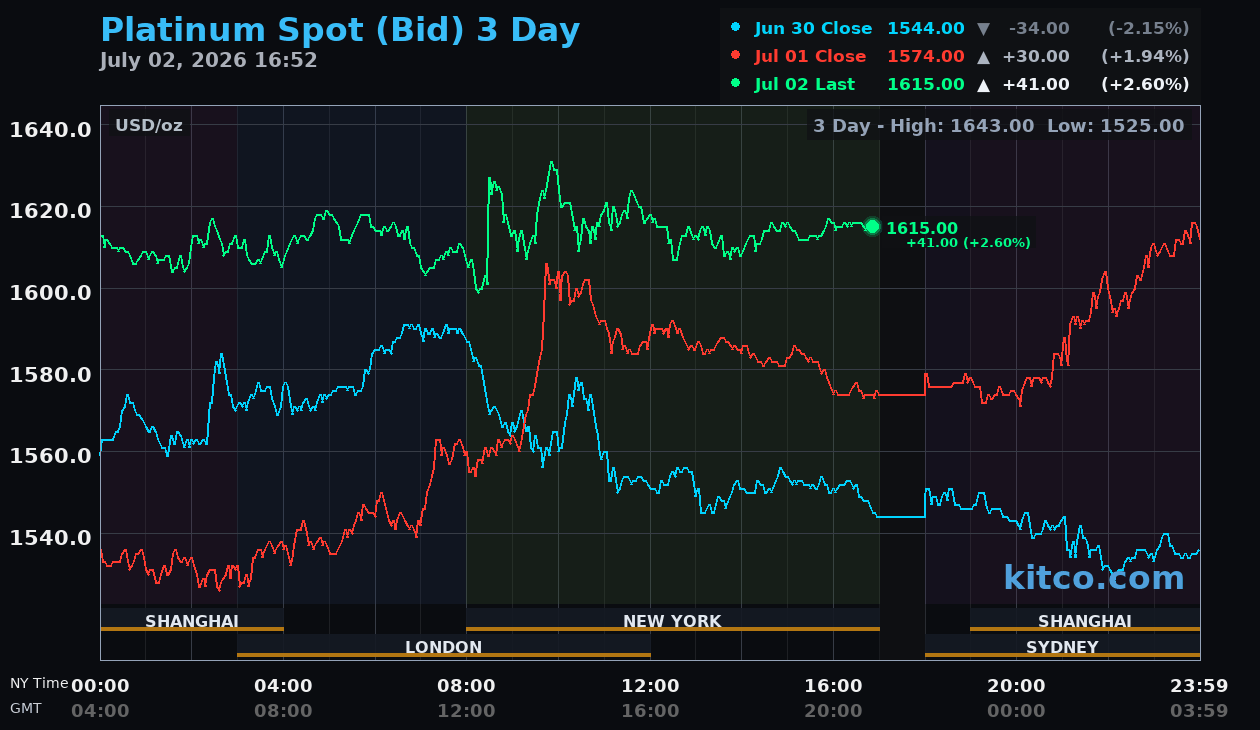Click the white 16:00 NY time tick
Image resolution: width=1260 pixels, height=730 pixels.
(x=833, y=686)
